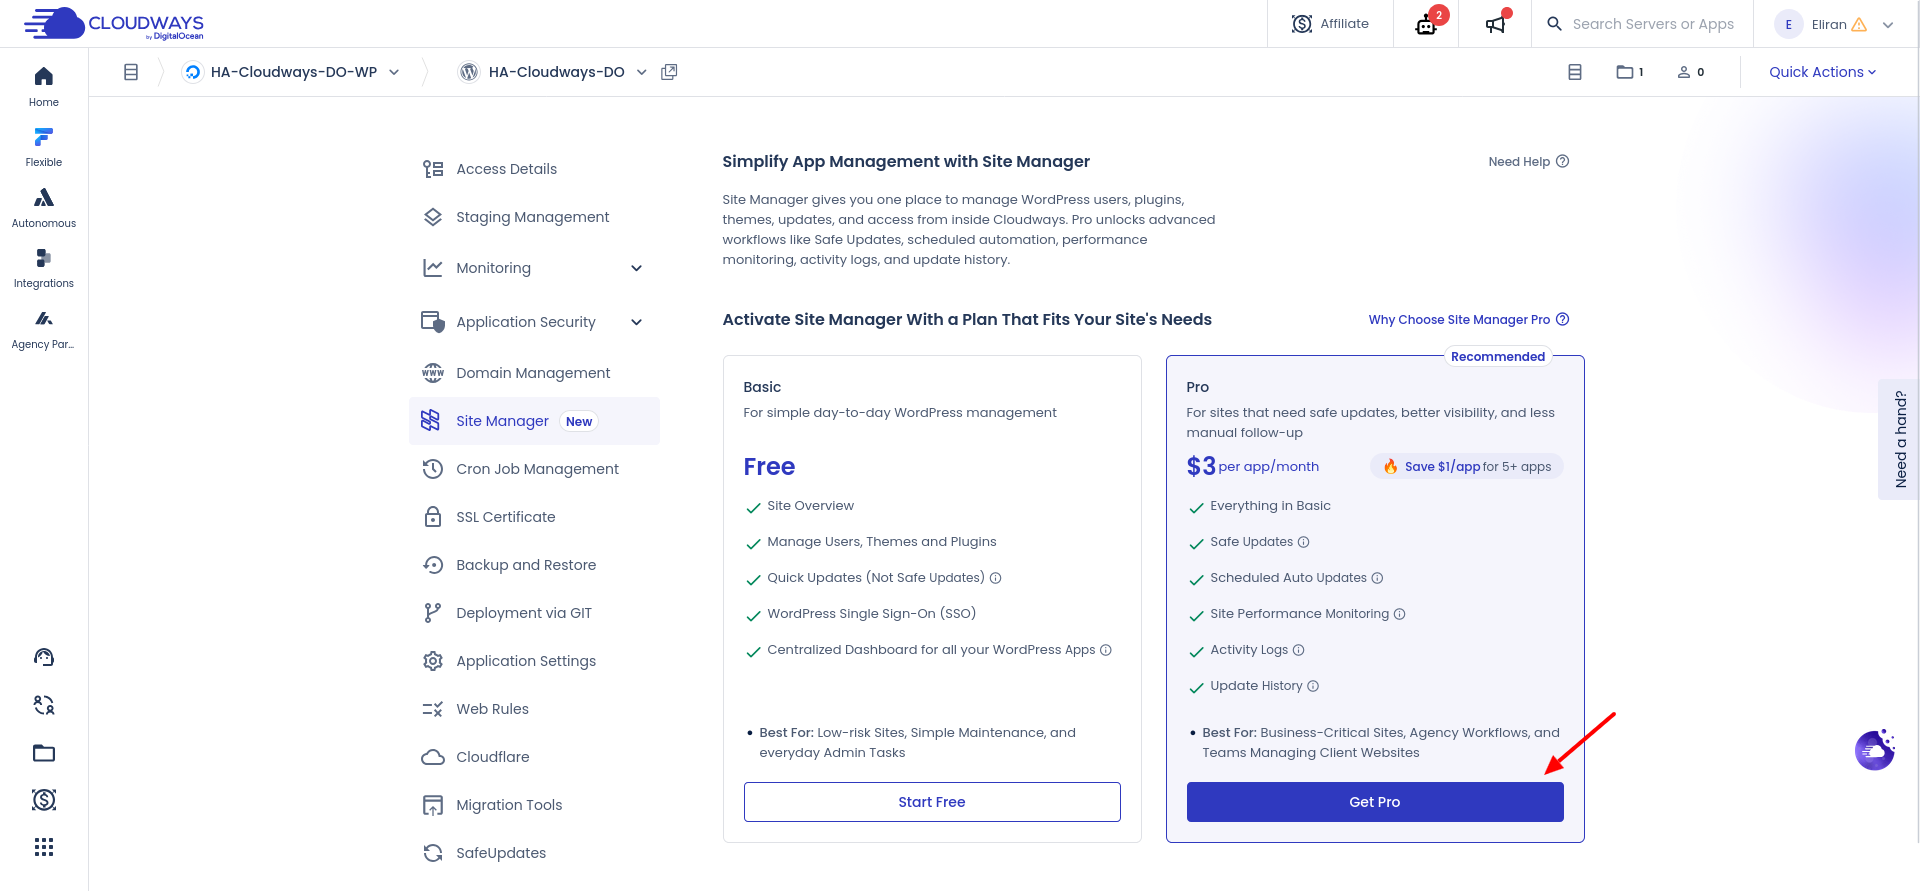Click the servers list icon in breadcrumb
1920x891 pixels.
[x=131, y=72]
